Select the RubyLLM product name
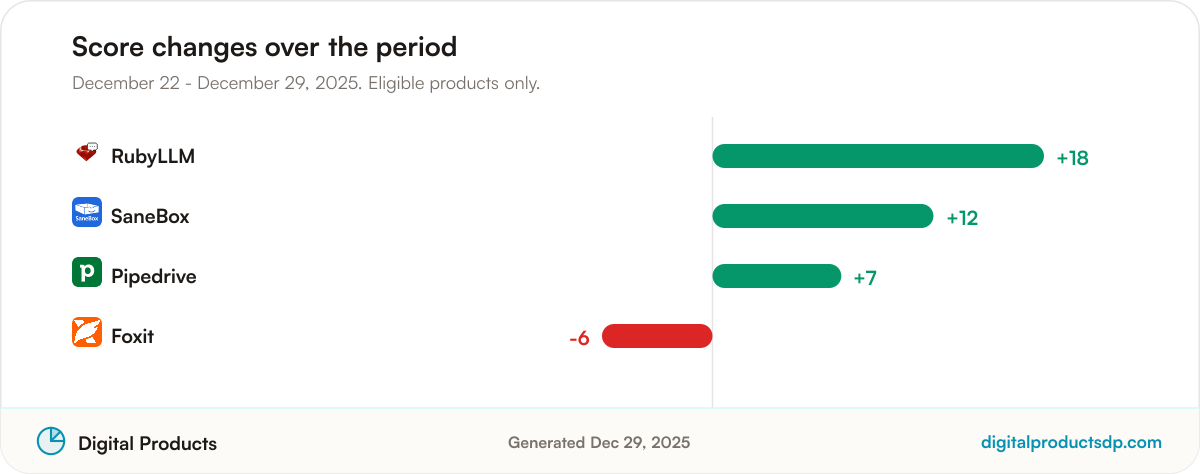1200x474 pixels. (x=153, y=157)
